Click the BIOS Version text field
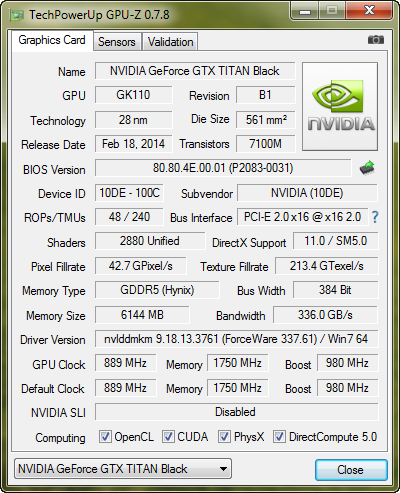400x493 pixels. [x=223, y=168]
